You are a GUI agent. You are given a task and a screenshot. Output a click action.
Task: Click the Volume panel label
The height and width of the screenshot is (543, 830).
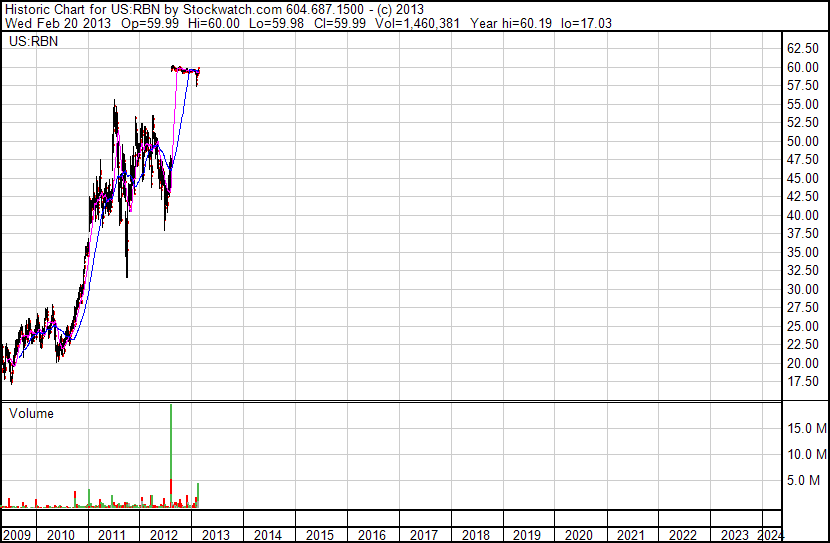coord(31,413)
